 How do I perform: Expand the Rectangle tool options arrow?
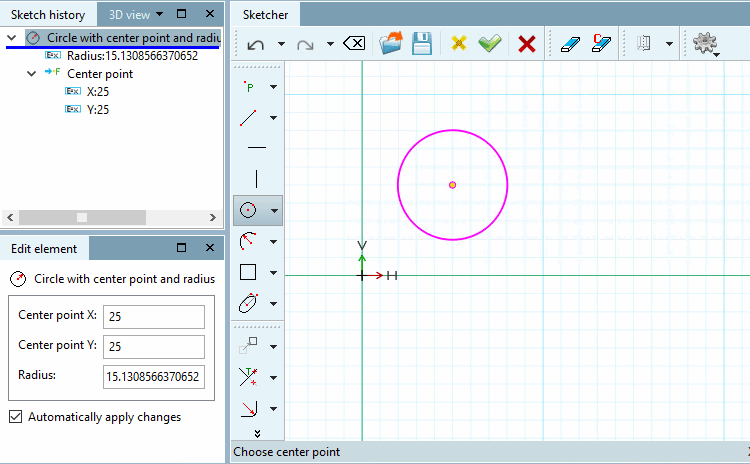tap(274, 273)
